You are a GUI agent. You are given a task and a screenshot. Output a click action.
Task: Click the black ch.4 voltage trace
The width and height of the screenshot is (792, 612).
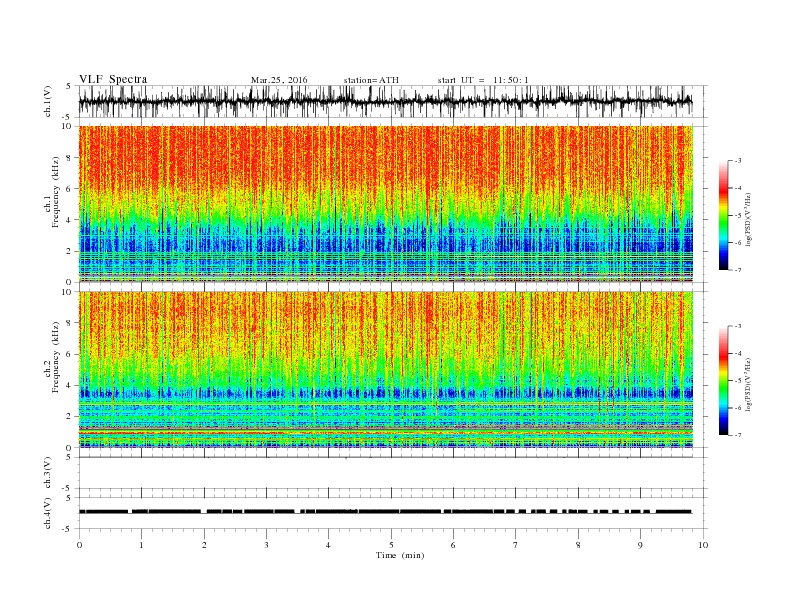[385, 512]
